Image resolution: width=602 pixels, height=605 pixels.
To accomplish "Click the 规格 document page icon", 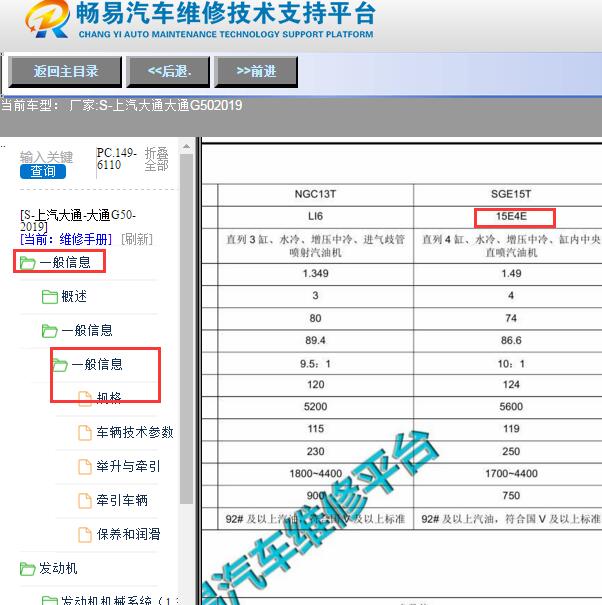I will click(x=85, y=399).
